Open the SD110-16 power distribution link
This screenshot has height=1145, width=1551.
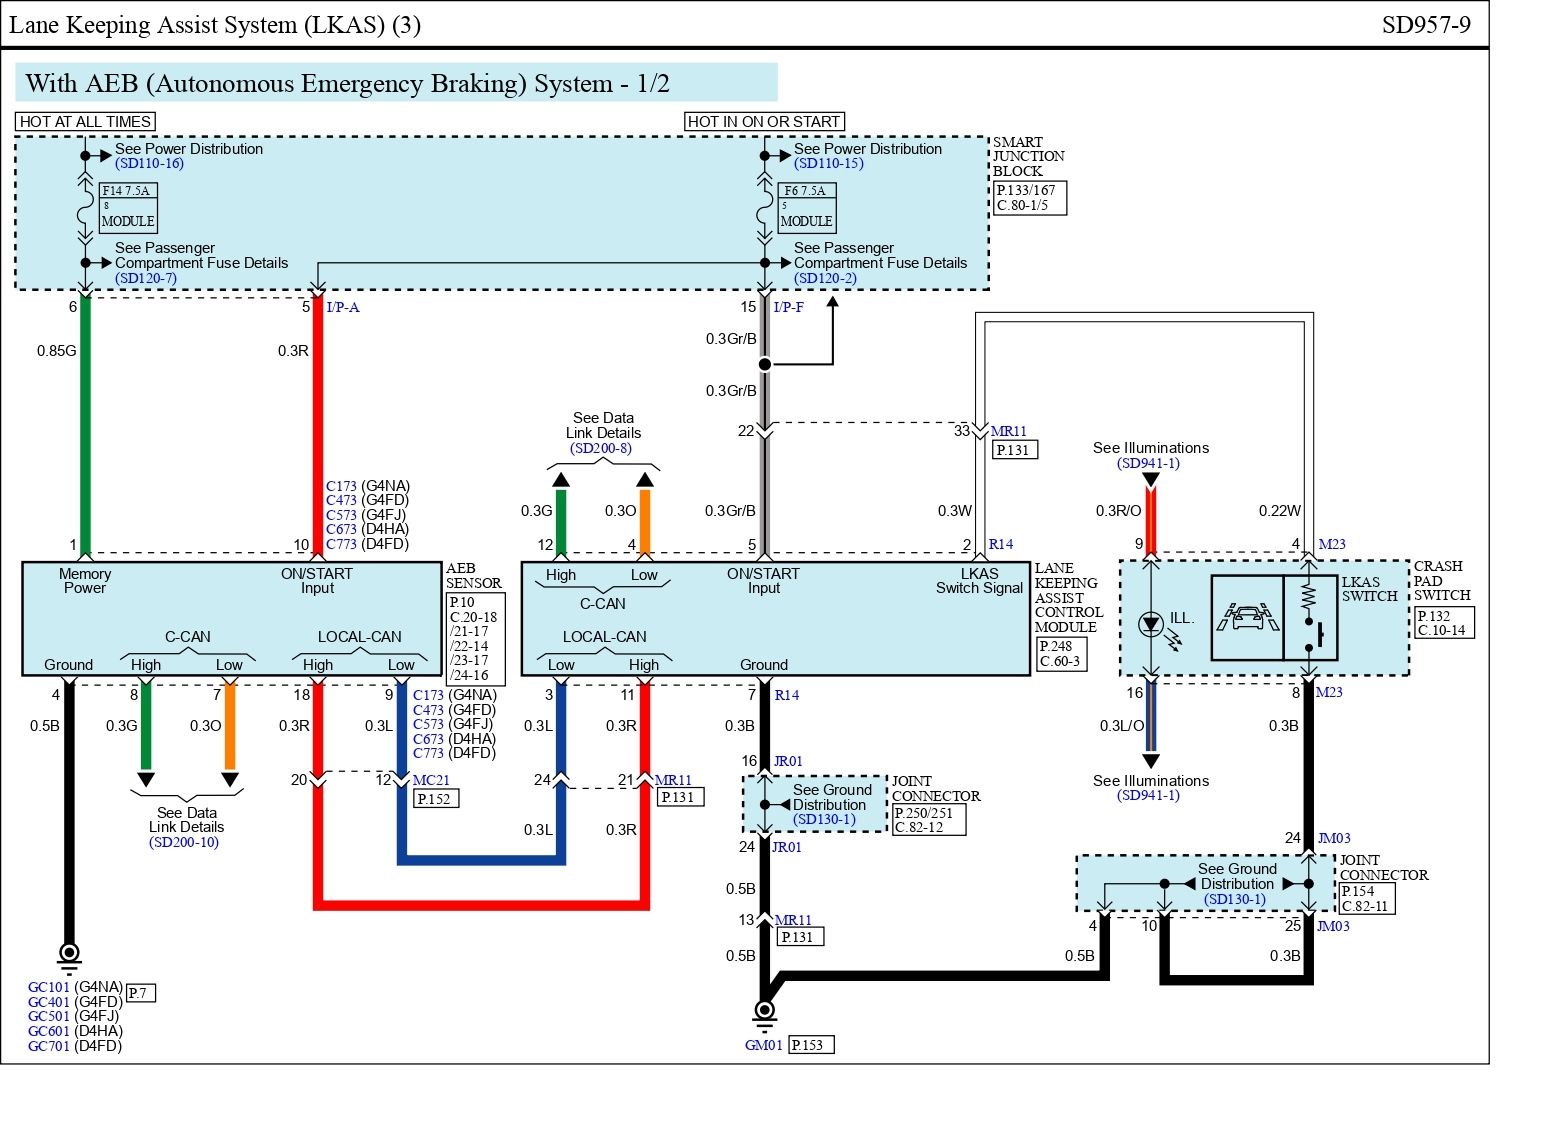[149, 164]
